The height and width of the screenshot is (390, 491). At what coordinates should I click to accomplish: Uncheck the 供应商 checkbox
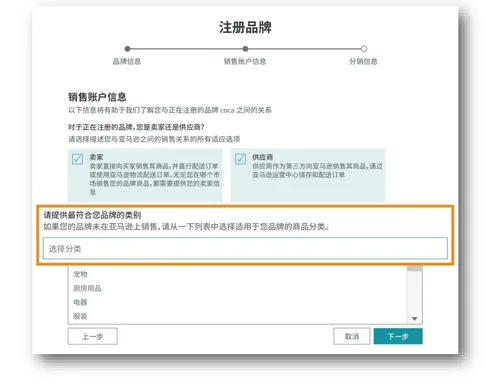click(240, 159)
